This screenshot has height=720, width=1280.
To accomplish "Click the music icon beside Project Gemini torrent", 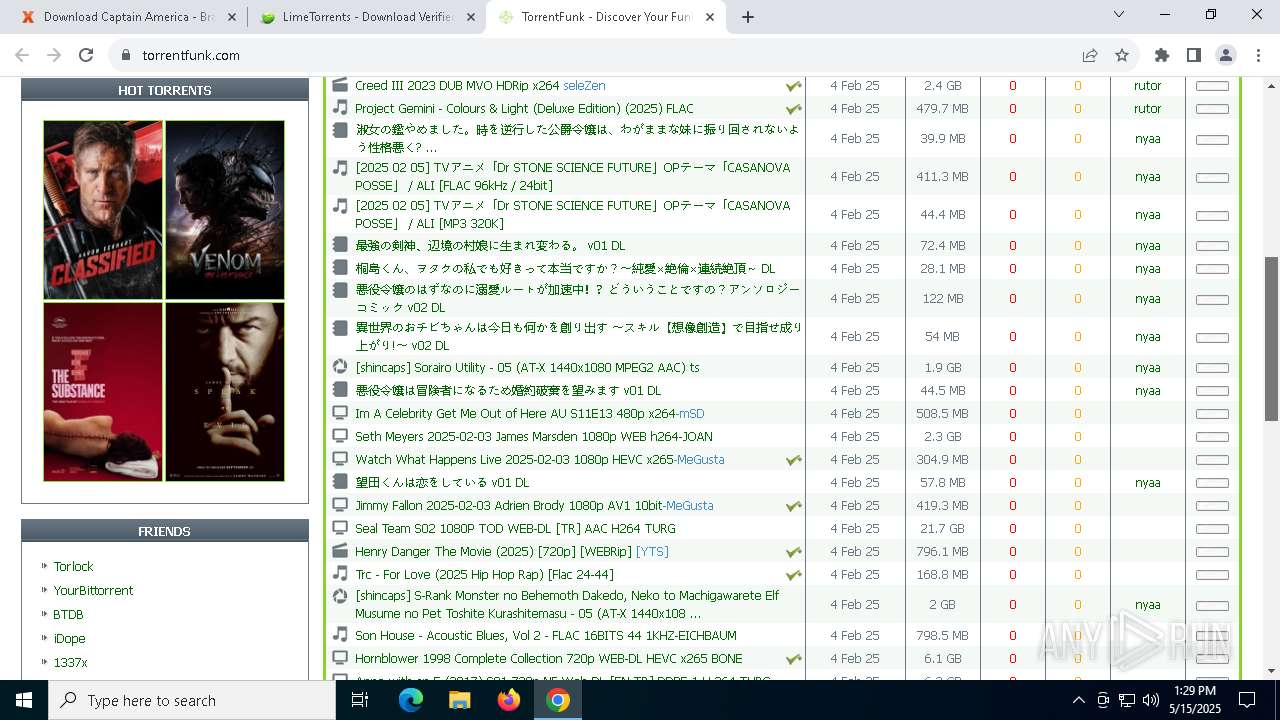I will [x=340, y=108].
